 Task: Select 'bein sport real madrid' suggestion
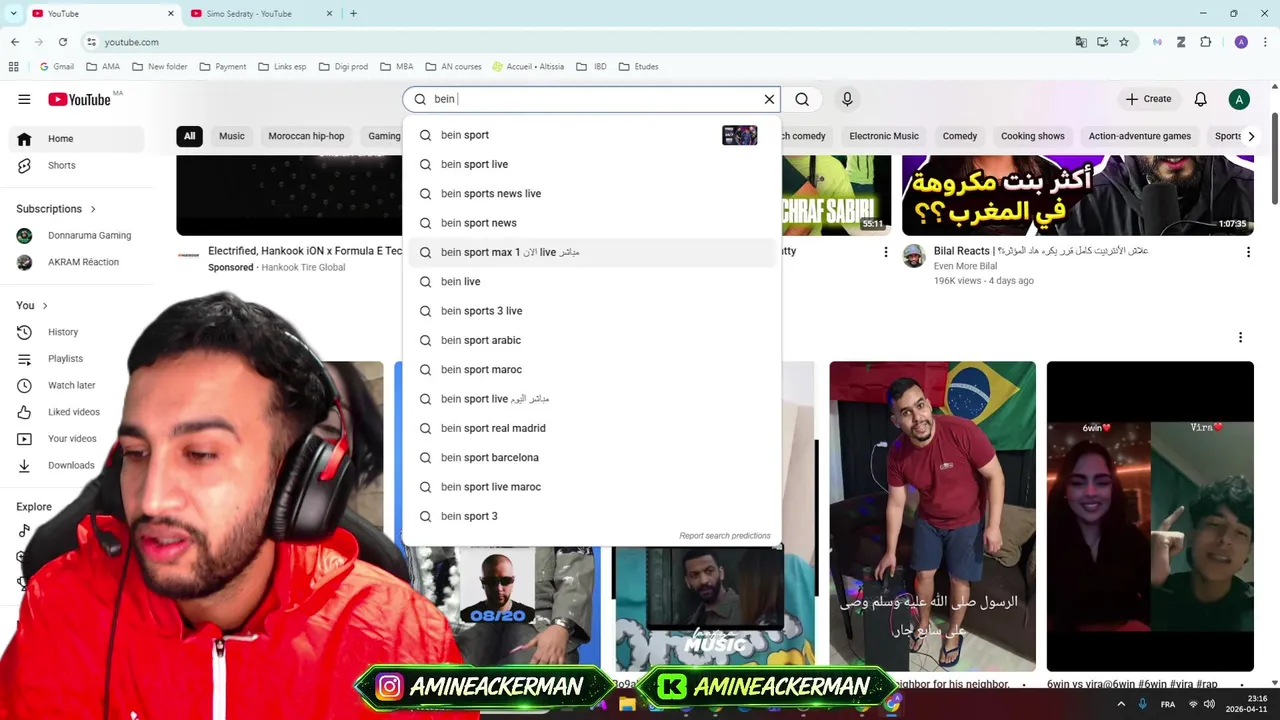click(x=591, y=428)
